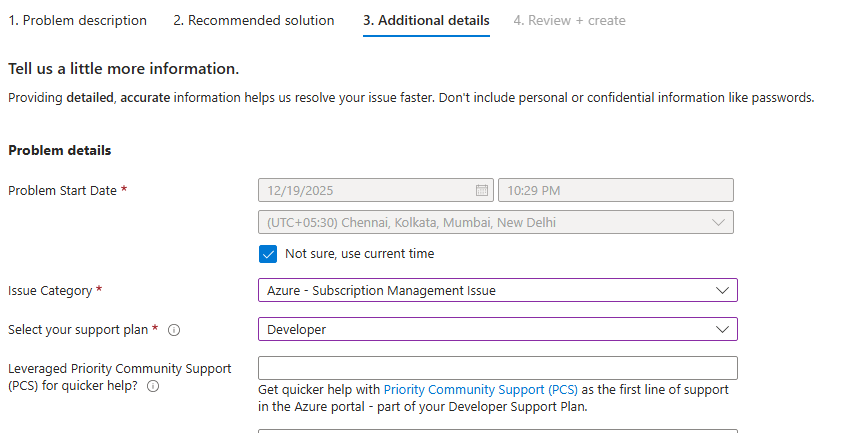Image resolution: width=842 pixels, height=433 pixels.
Task: Click the 10:29 PM time field
Action: point(615,190)
